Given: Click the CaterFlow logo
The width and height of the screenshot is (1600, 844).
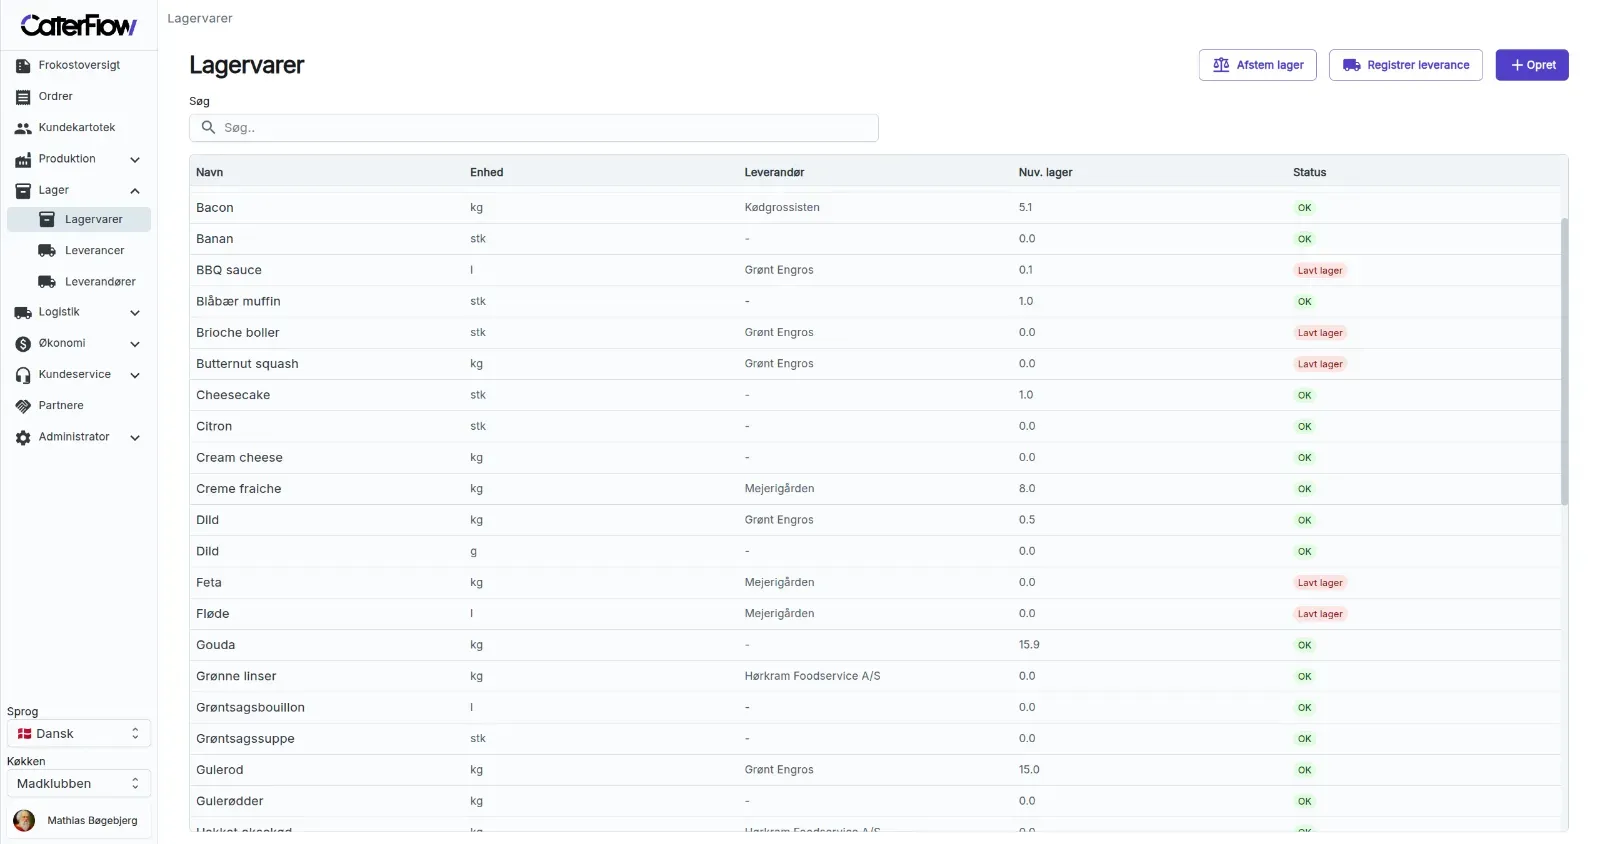Looking at the screenshot, I should (x=78, y=25).
